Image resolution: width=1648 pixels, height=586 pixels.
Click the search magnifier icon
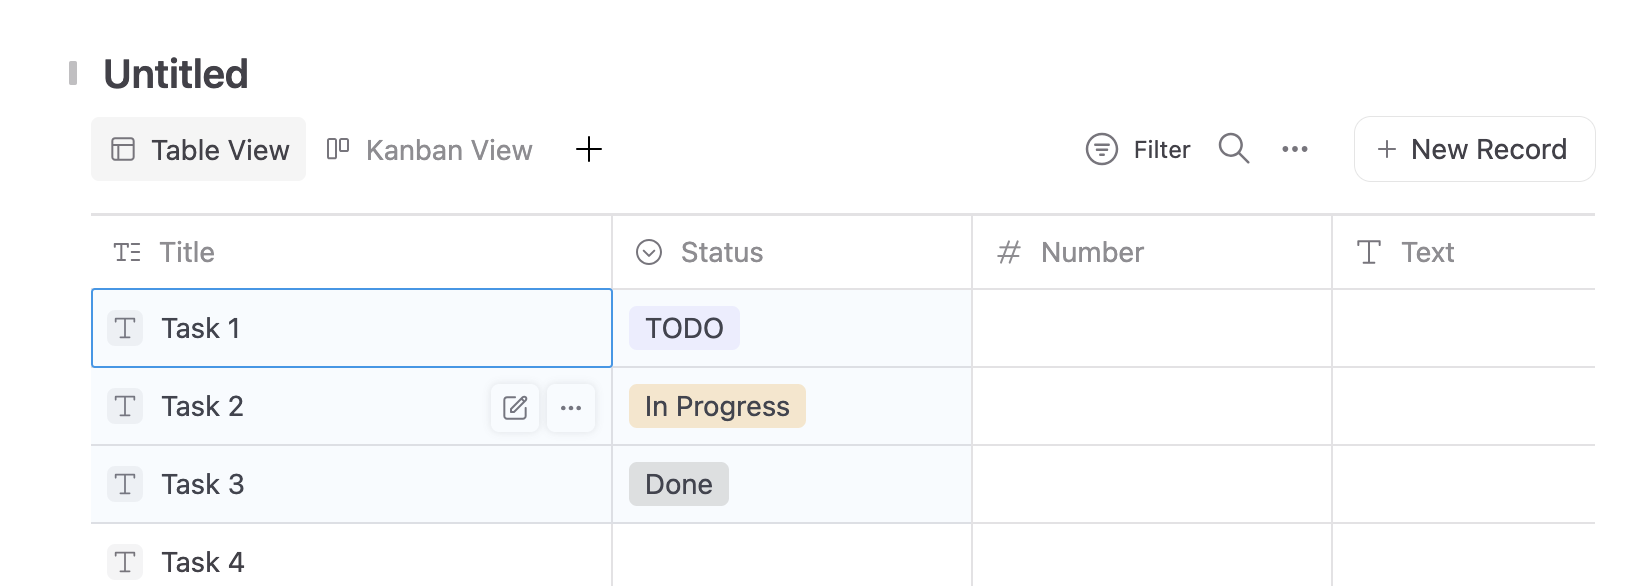tap(1234, 149)
